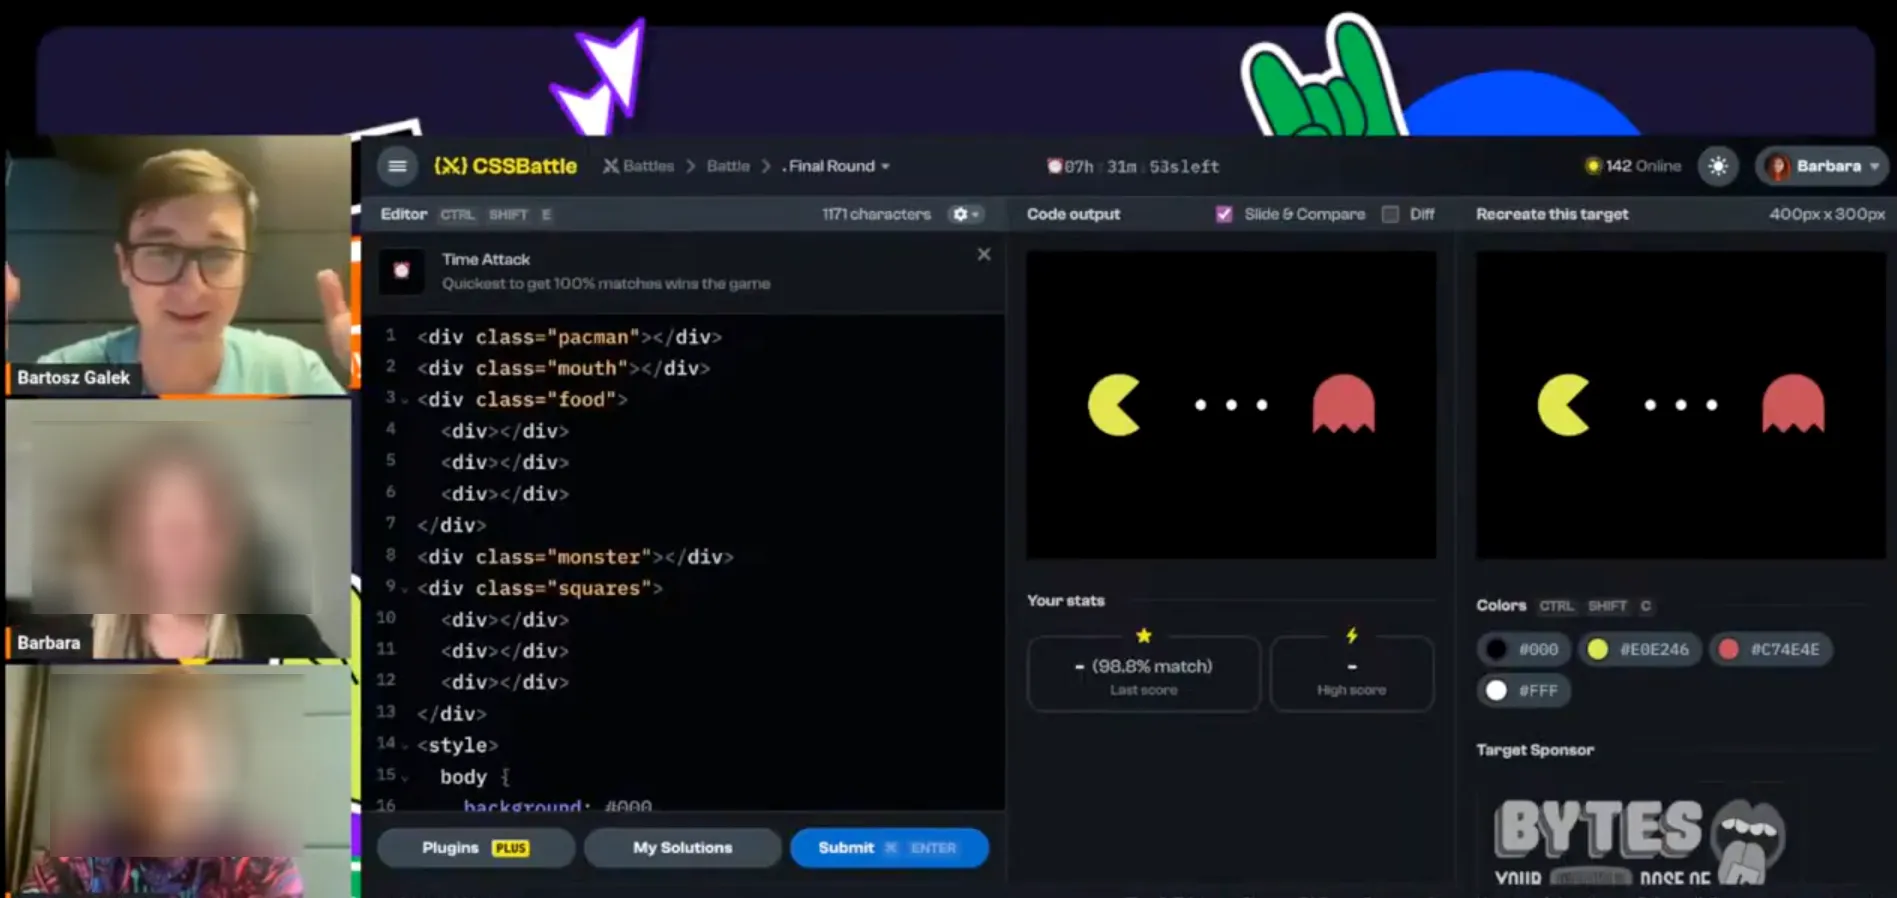
Task: Select Barbara video tile
Action: (x=179, y=530)
